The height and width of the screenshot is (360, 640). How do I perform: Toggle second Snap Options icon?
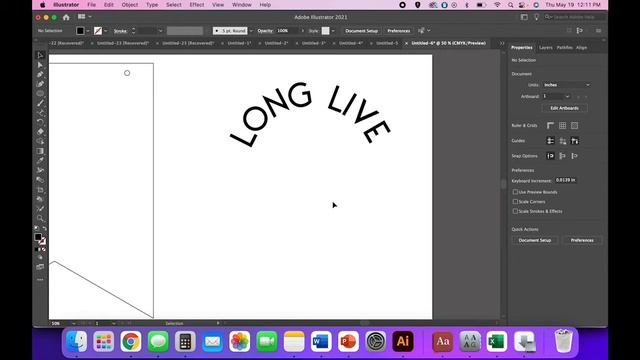coord(562,156)
